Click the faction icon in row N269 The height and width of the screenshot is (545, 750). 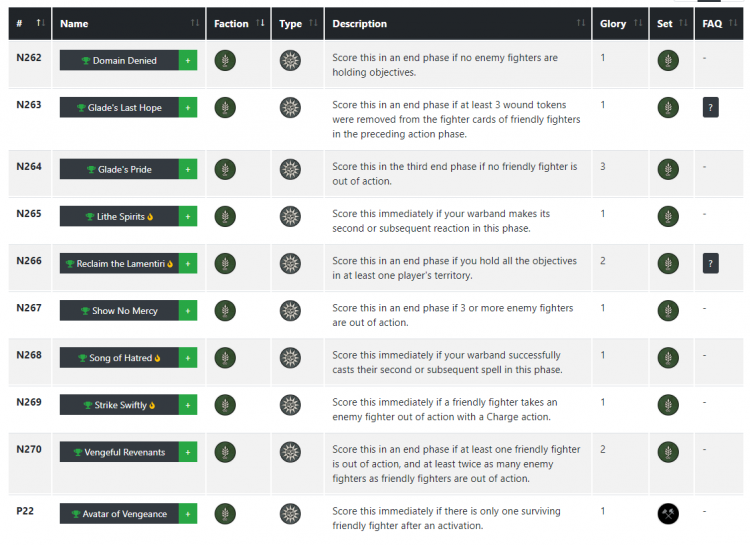[225, 405]
